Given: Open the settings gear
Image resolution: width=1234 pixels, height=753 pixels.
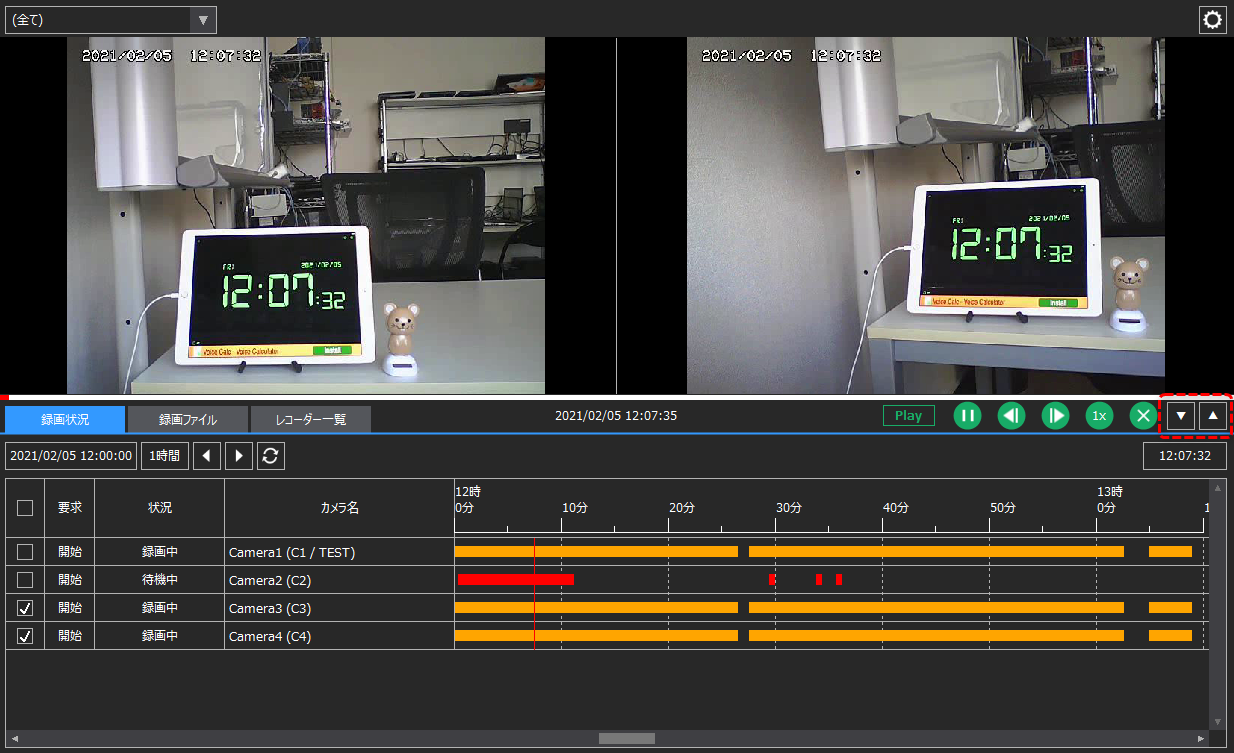Looking at the screenshot, I should point(1212,19).
